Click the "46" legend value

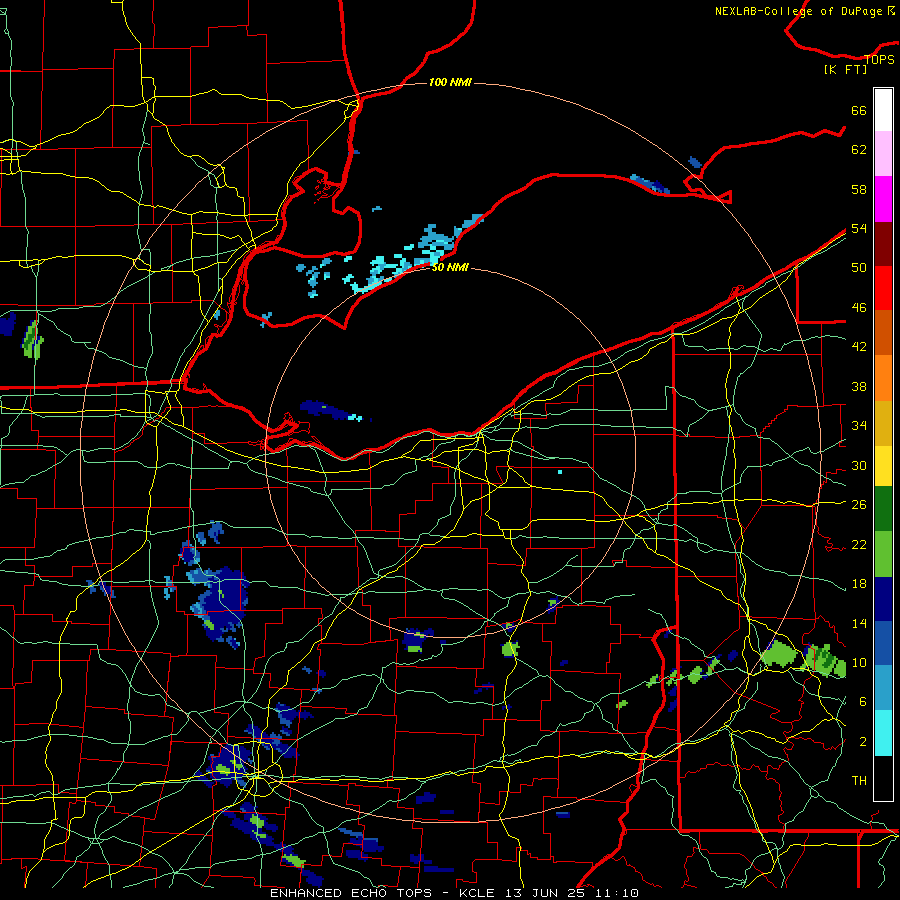(x=859, y=308)
